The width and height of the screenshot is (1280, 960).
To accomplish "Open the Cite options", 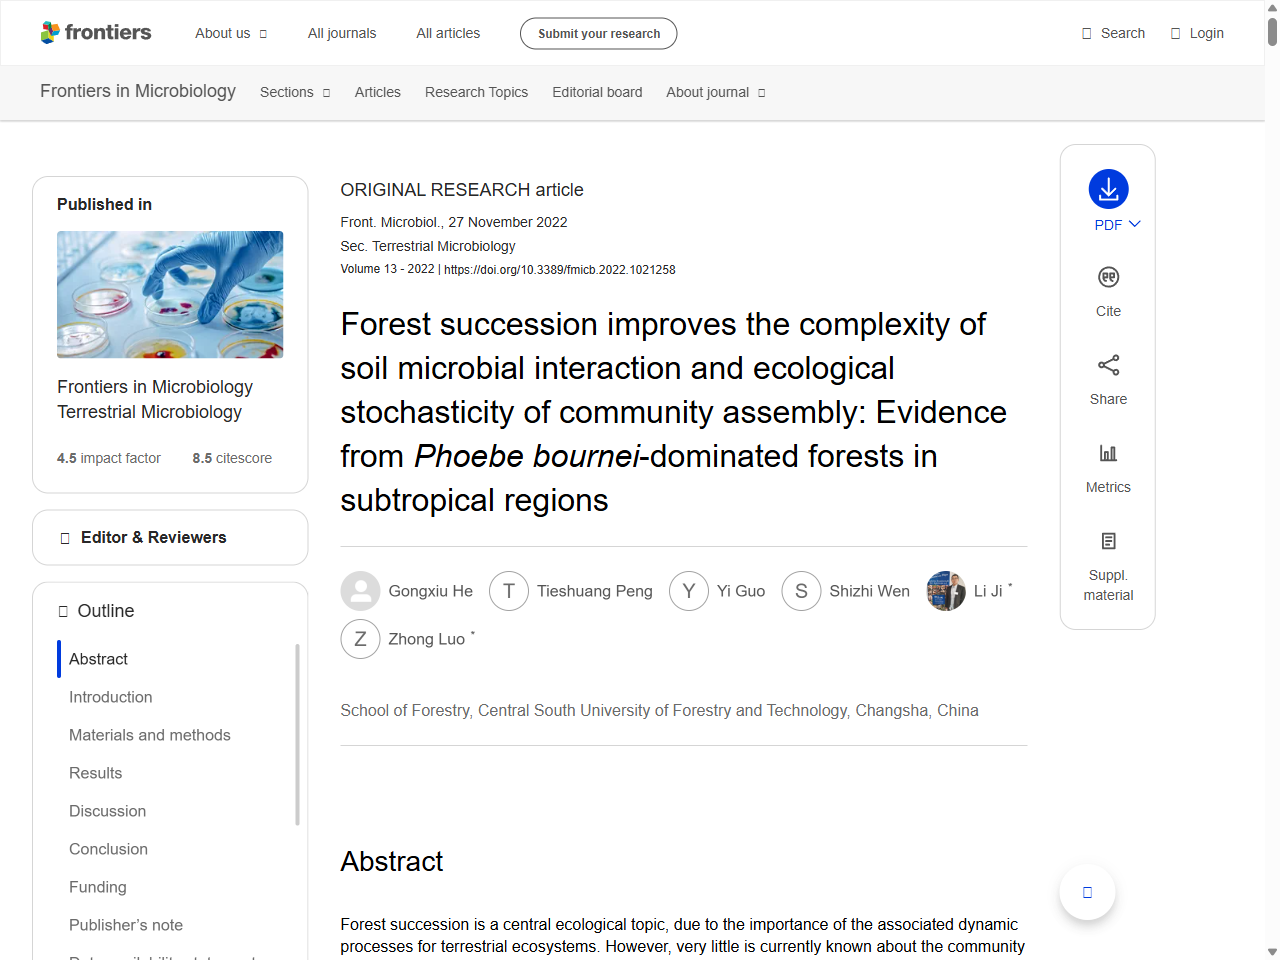I will click(x=1107, y=290).
